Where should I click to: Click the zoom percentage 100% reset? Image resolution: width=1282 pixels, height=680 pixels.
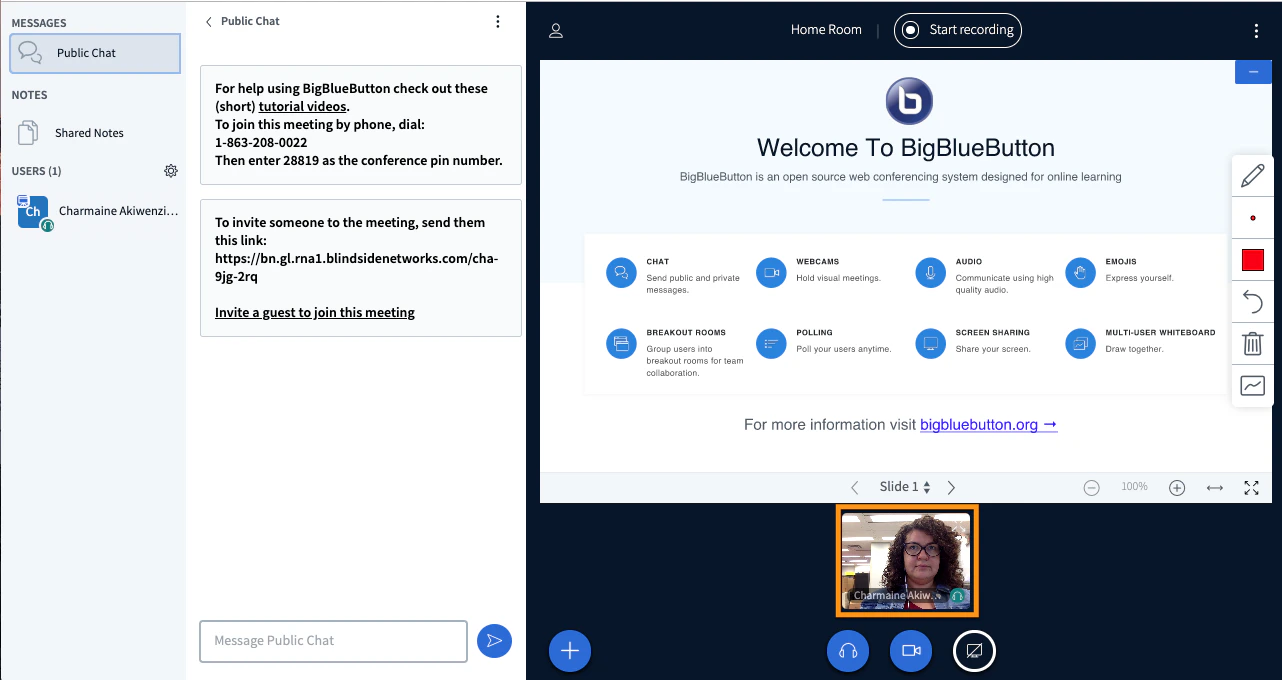(x=1134, y=487)
